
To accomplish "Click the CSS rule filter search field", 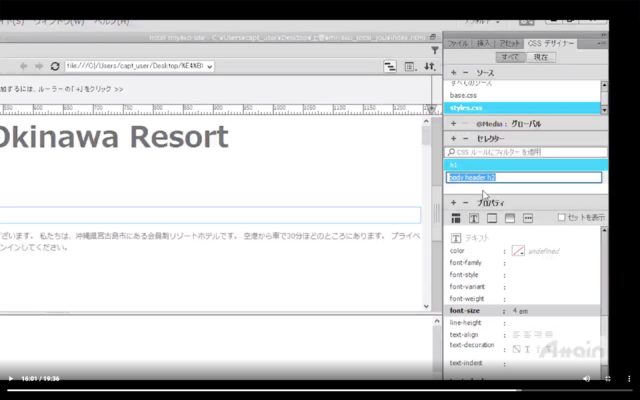I will 526,152.
